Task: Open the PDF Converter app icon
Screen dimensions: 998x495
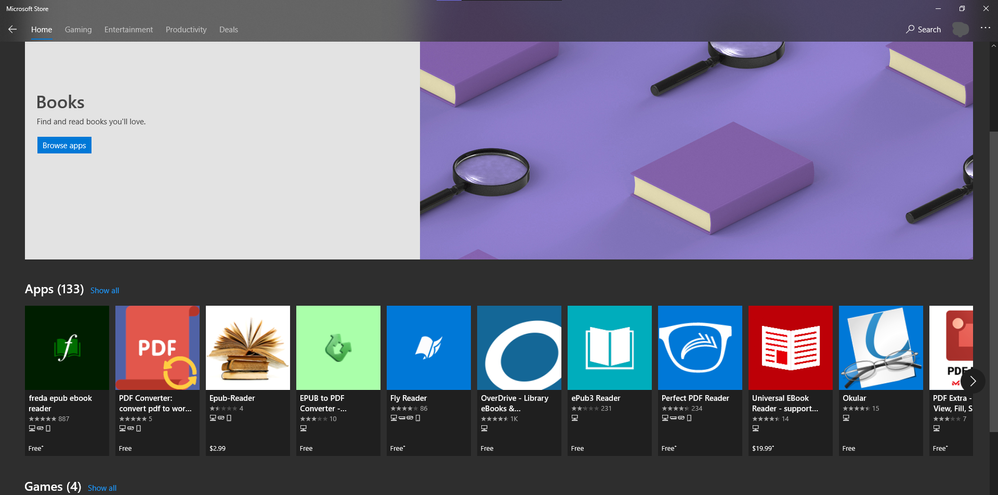Action: pyautogui.click(x=157, y=347)
